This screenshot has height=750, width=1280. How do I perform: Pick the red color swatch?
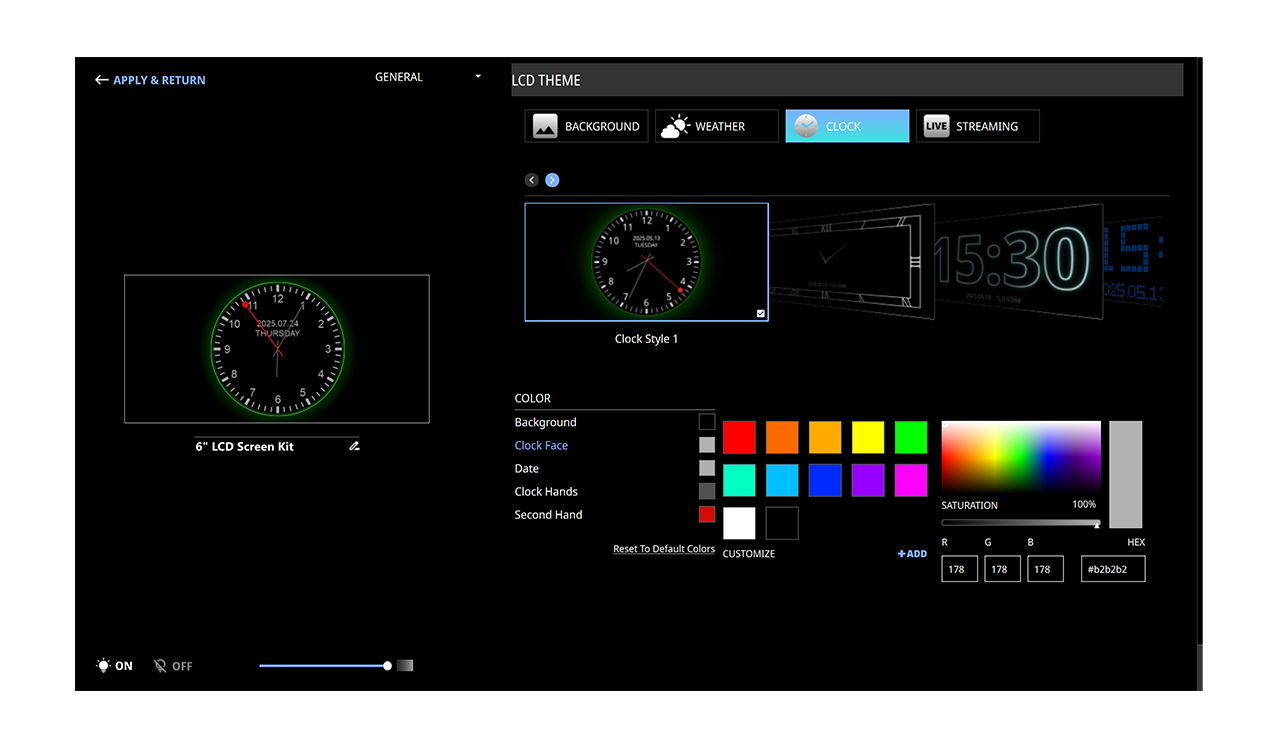pos(740,438)
